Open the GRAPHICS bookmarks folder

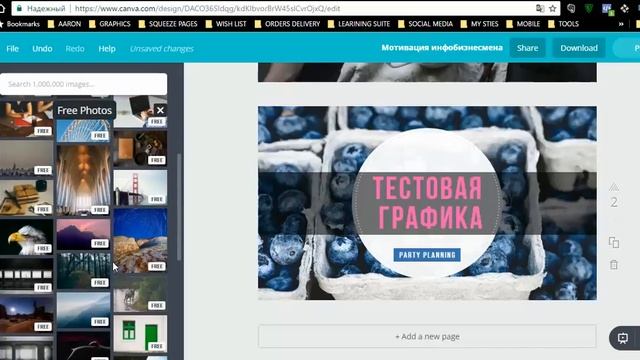(x=109, y=24)
